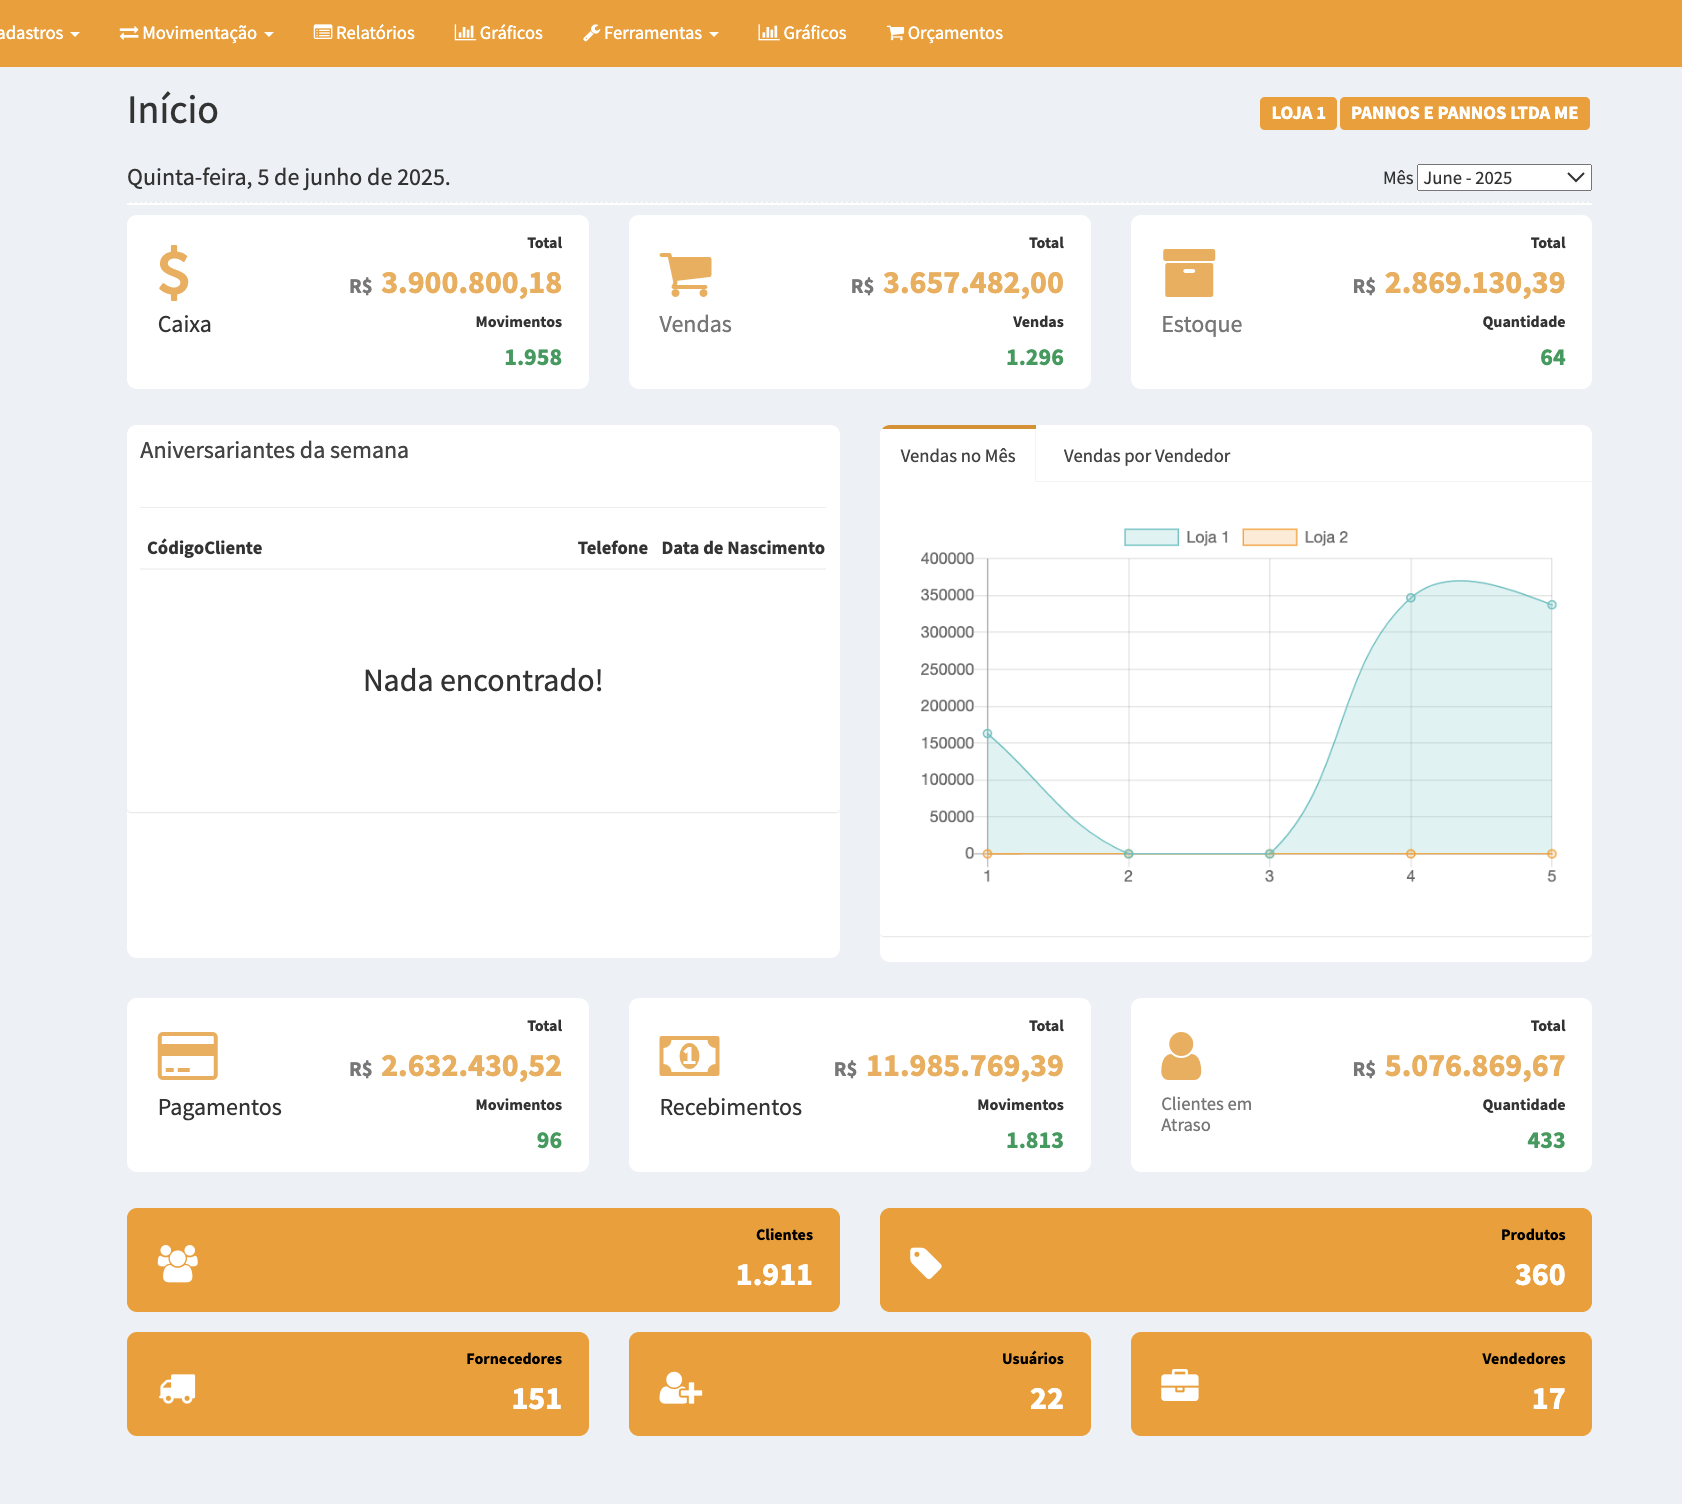Expand the Ferramentas menu
The height and width of the screenshot is (1504, 1682).
coord(651,33)
